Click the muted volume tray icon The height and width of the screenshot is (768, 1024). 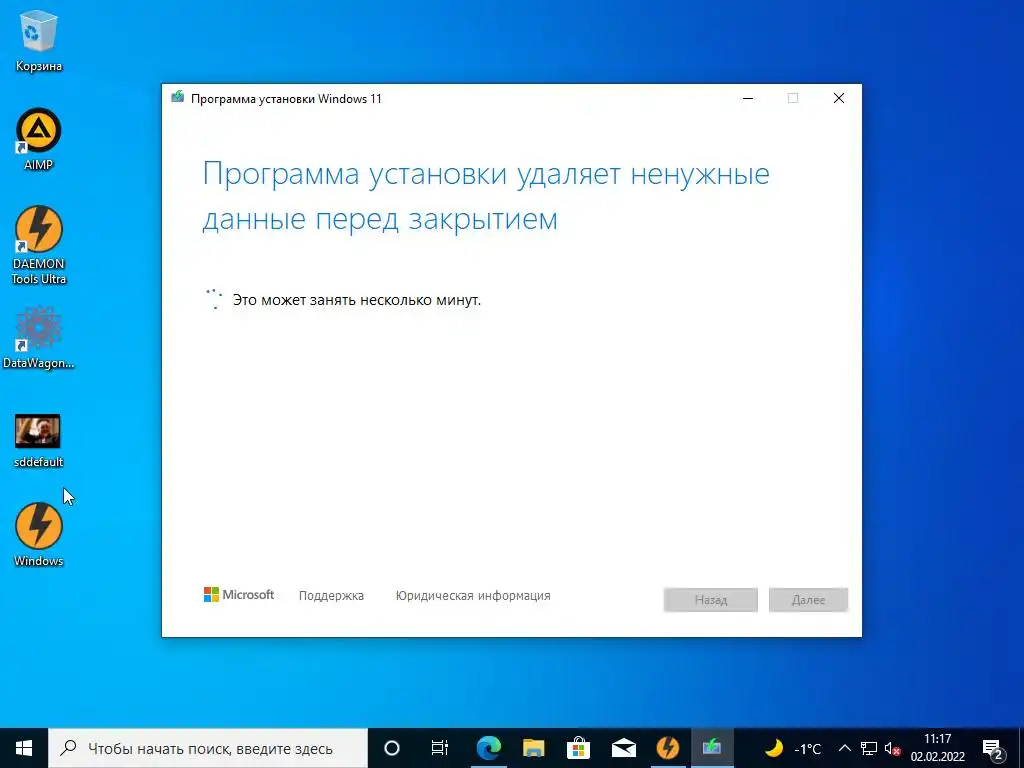[x=892, y=748]
